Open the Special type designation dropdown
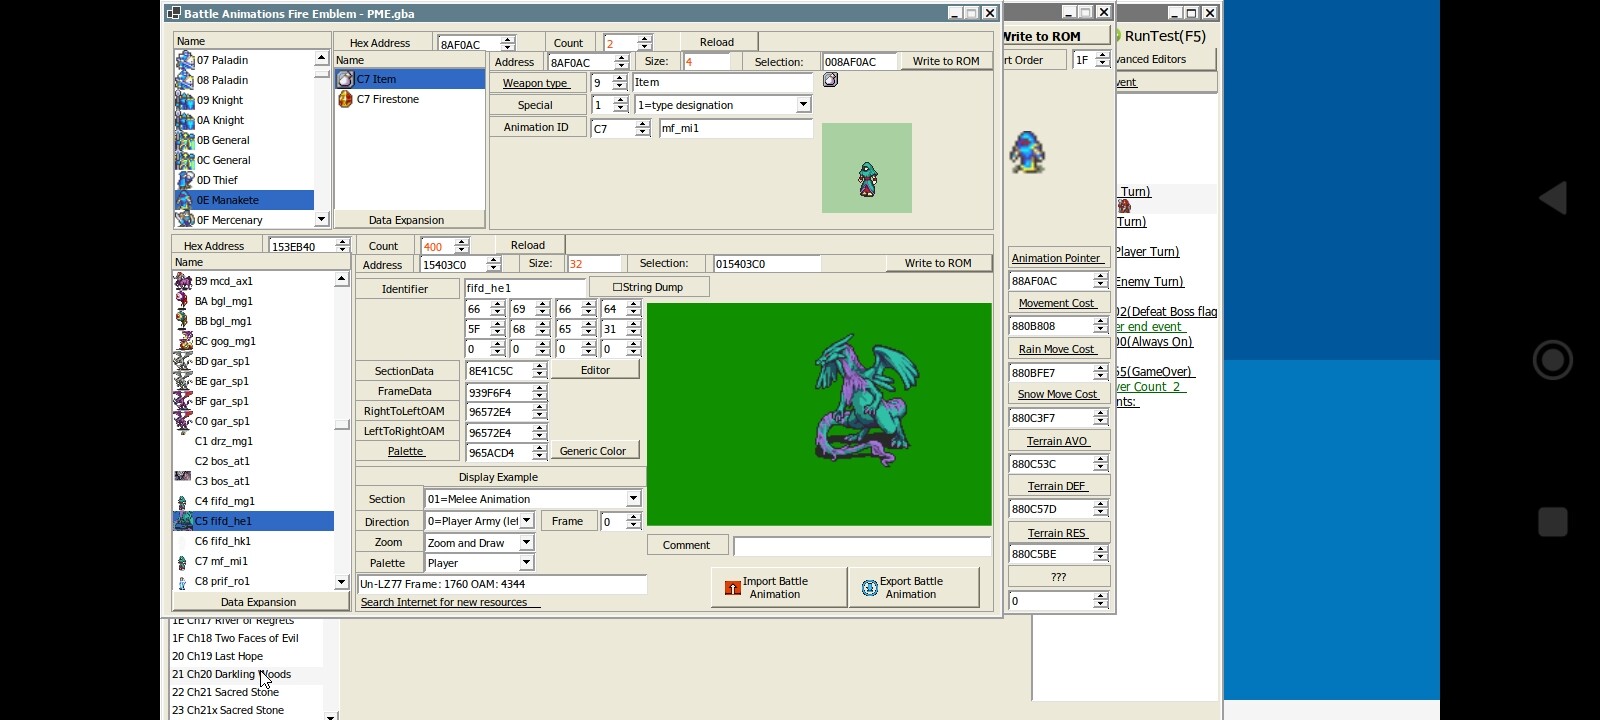This screenshot has height=720, width=1600. click(x=803, y=105)
